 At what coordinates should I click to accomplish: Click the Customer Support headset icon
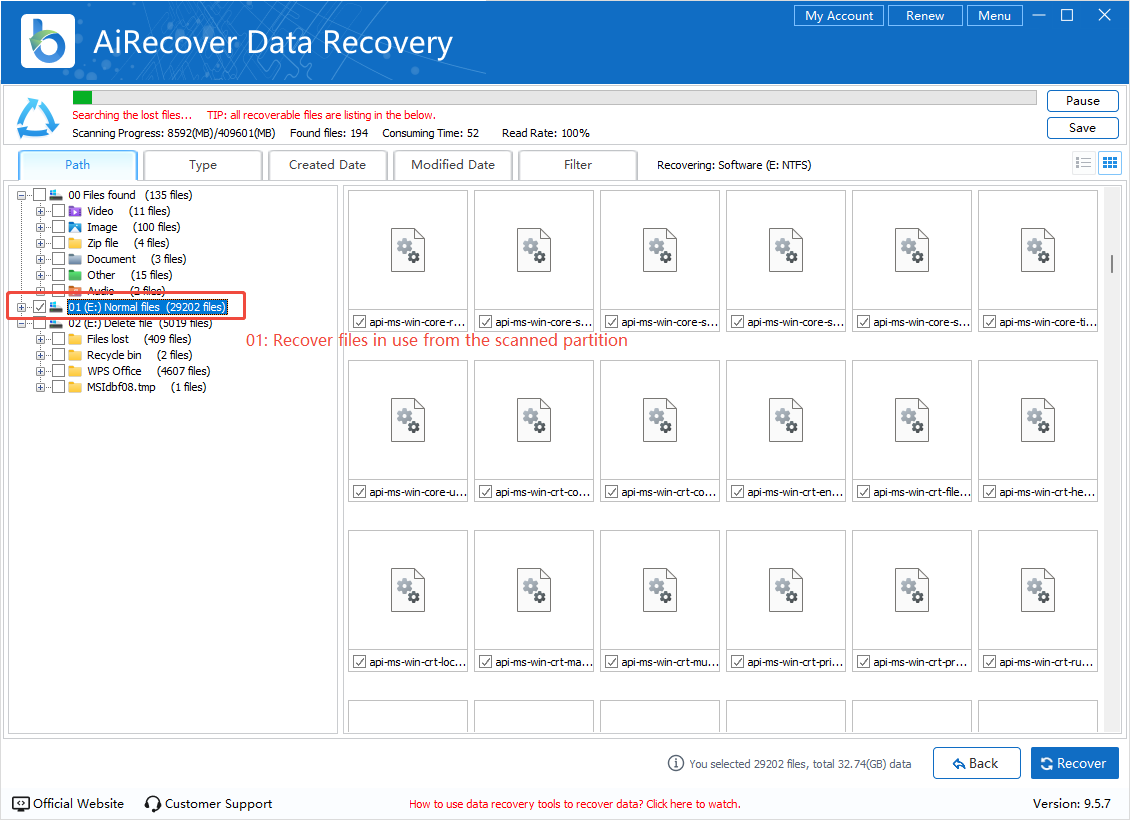(153, 803)
